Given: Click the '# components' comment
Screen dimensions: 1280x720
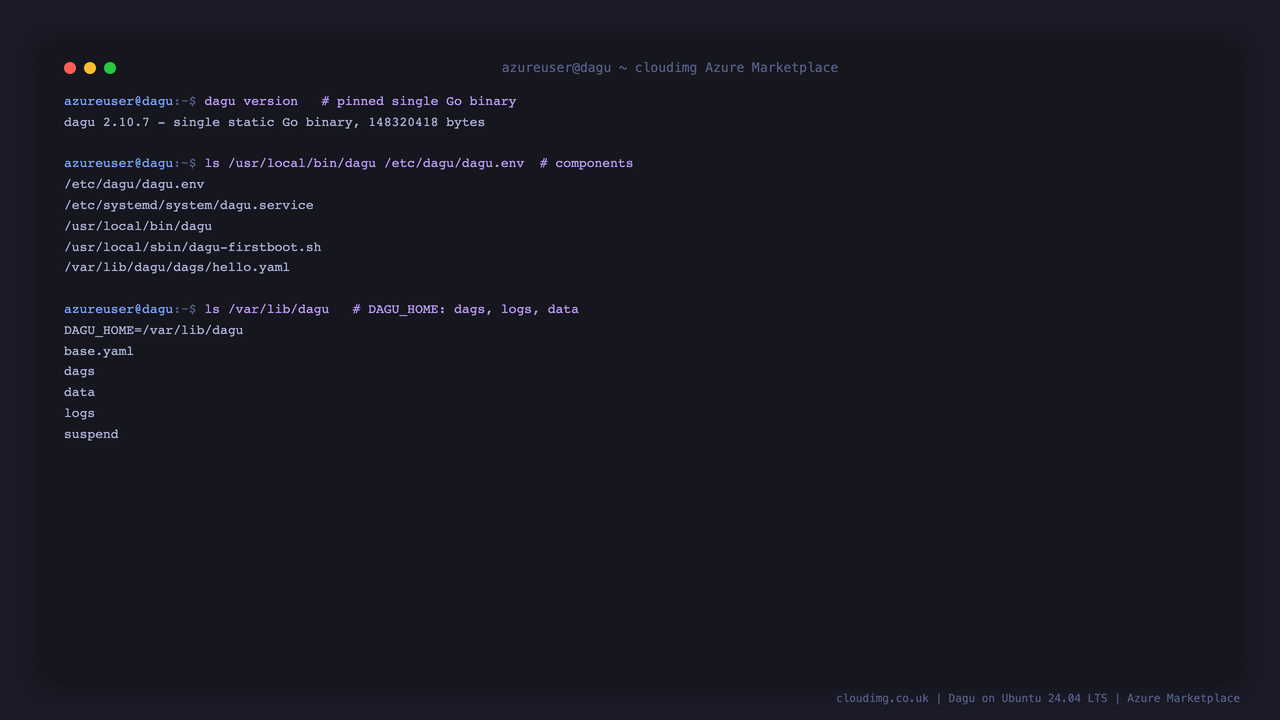Looking at the screenshot, I should (x=586, y=163).
